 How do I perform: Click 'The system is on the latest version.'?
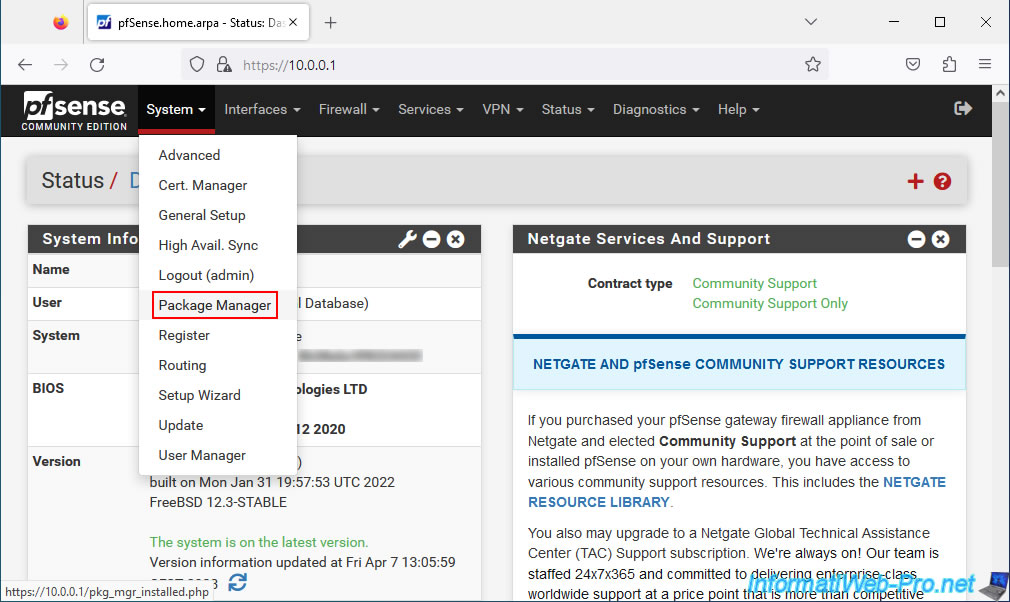pyautogui.click(x=259, y=542)
